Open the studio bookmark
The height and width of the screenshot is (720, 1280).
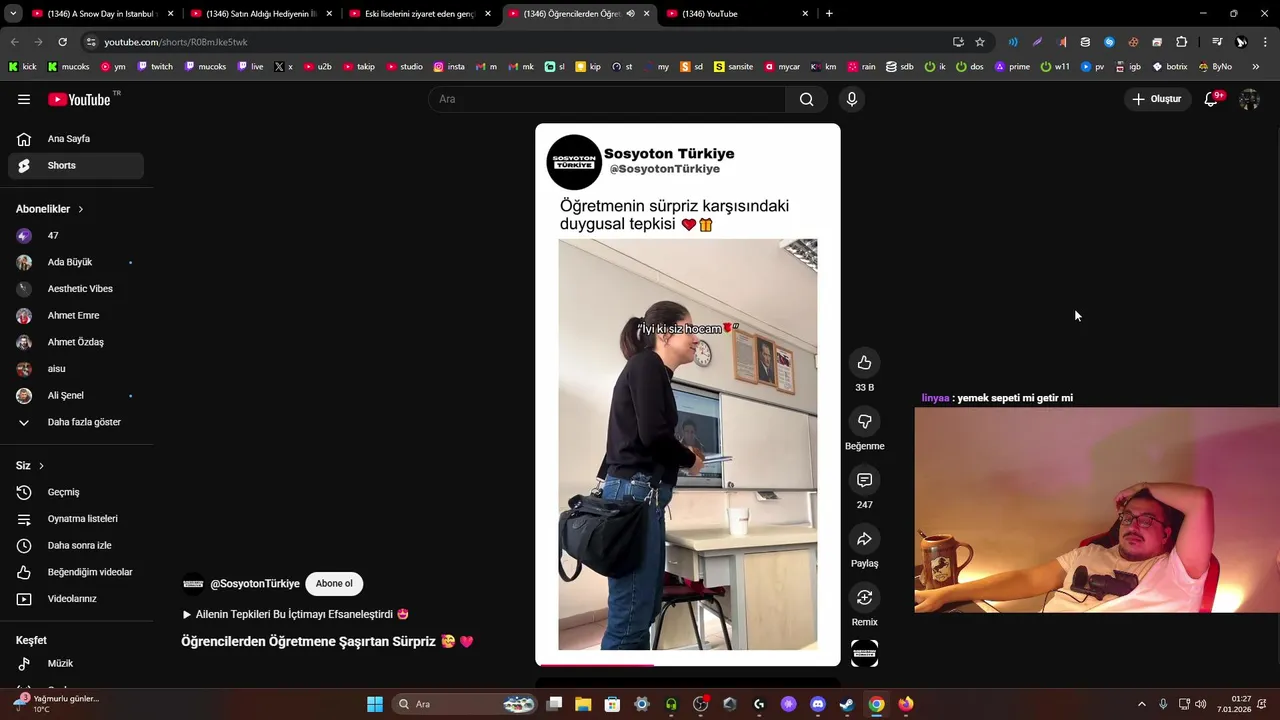pyautogui.click(x=404, y=67)
